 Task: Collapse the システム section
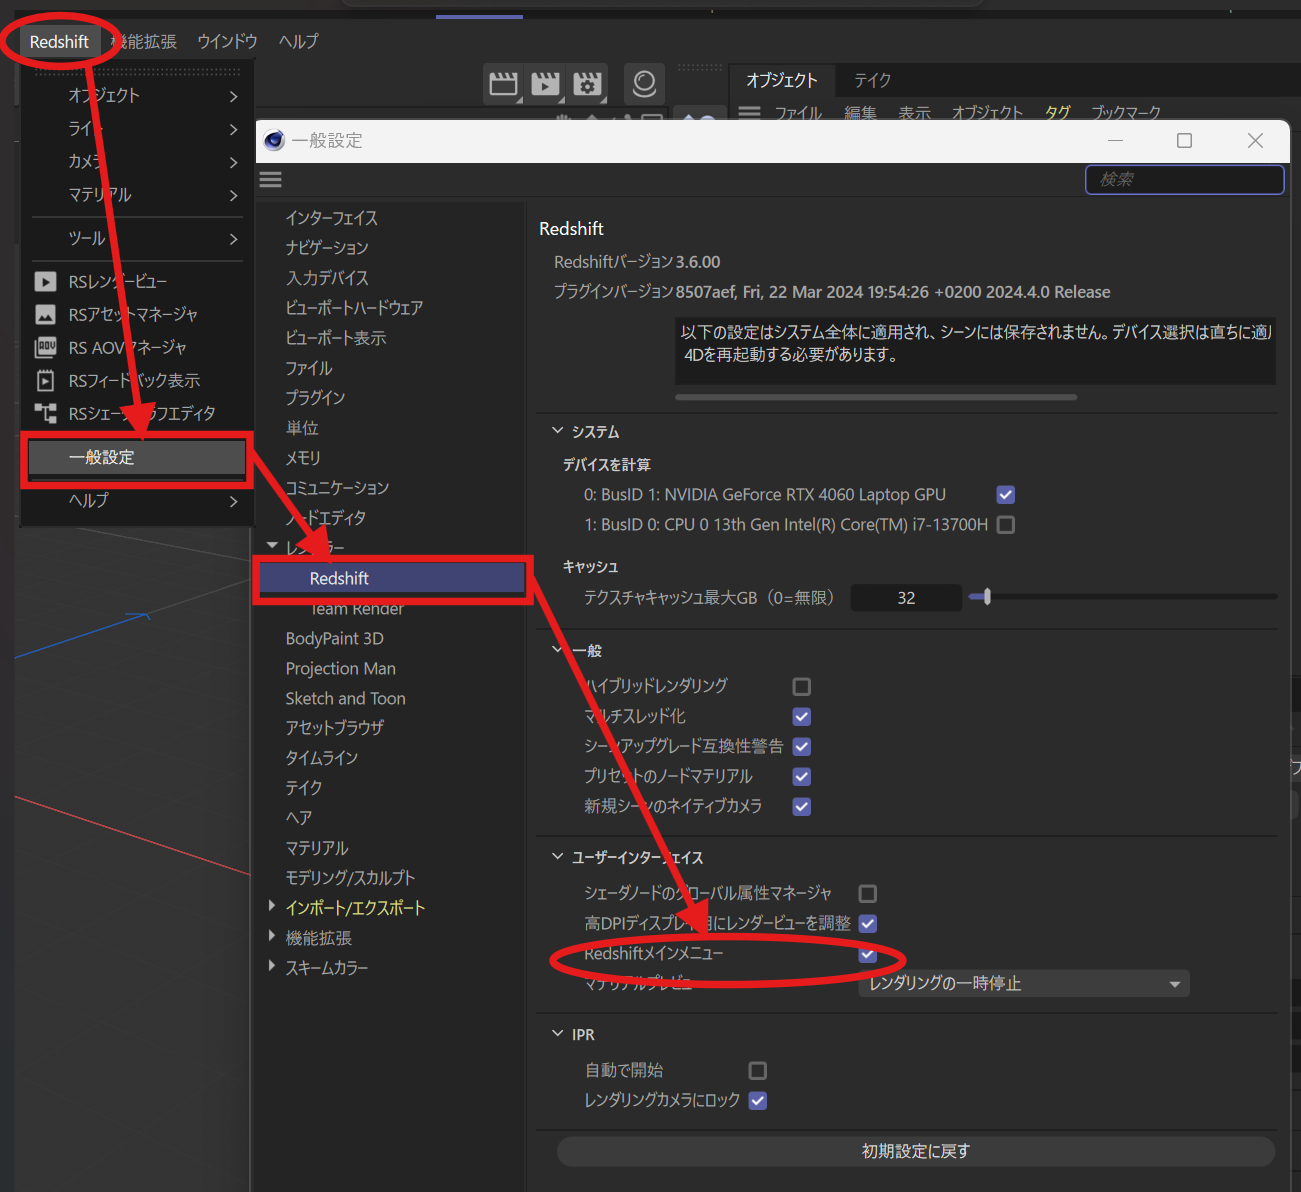point(558,431)
